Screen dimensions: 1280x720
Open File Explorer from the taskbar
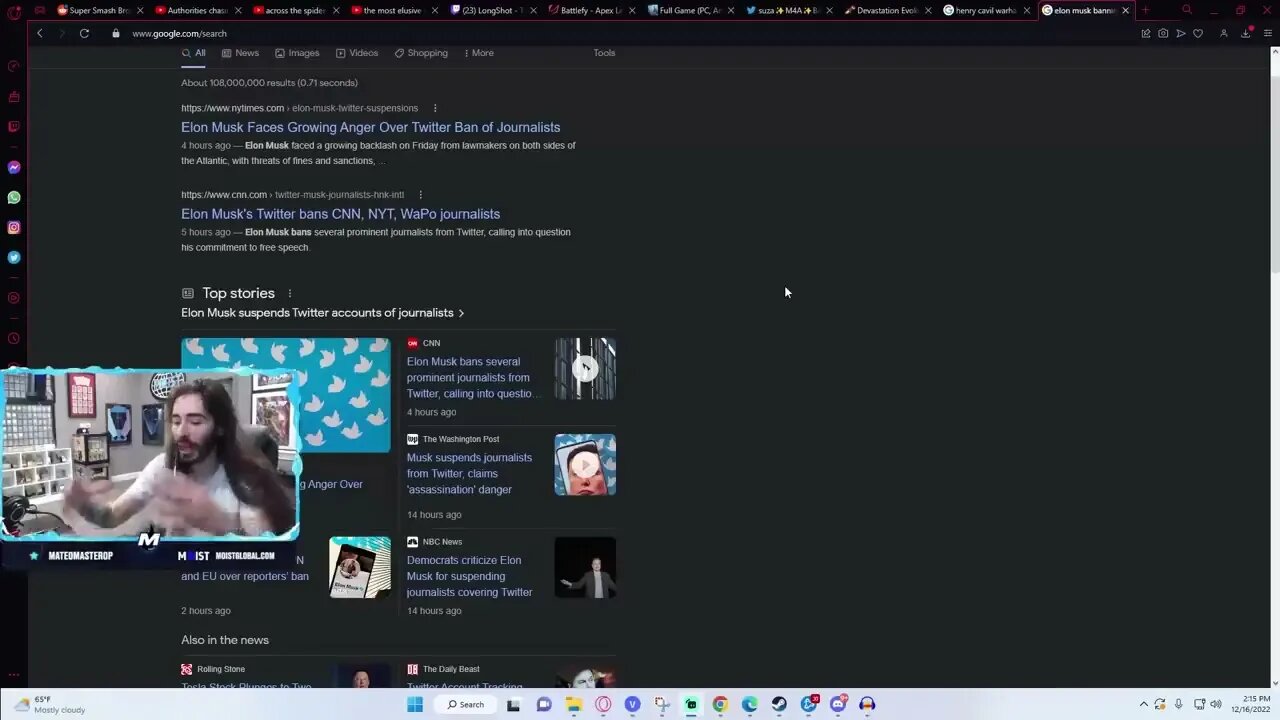pos(573,704)
